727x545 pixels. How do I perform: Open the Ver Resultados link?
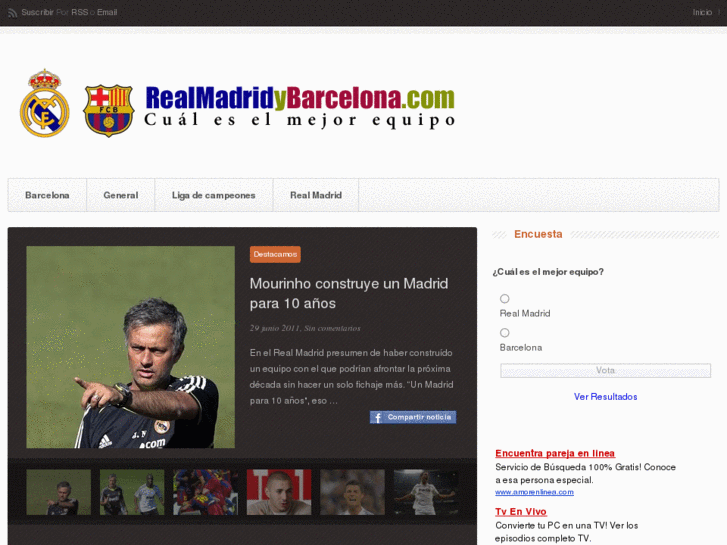606,397
